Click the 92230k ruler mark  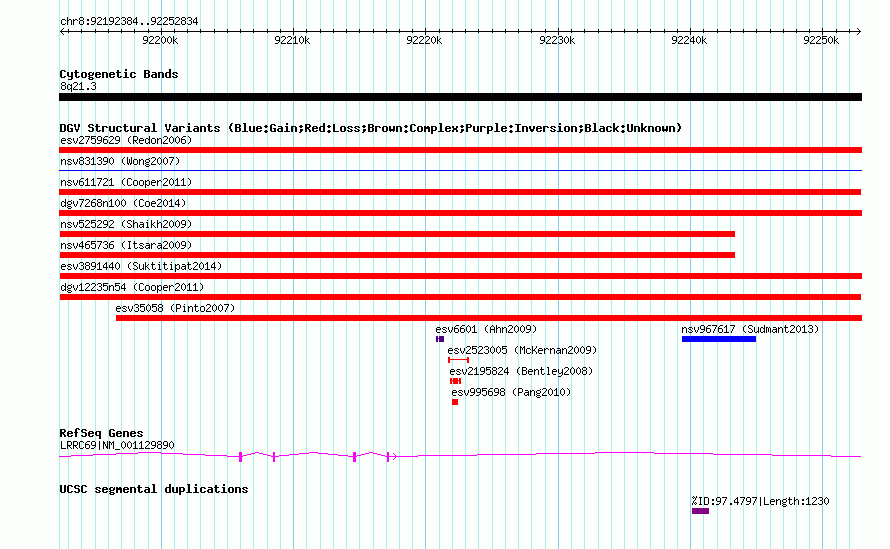[x=557, y=40]
